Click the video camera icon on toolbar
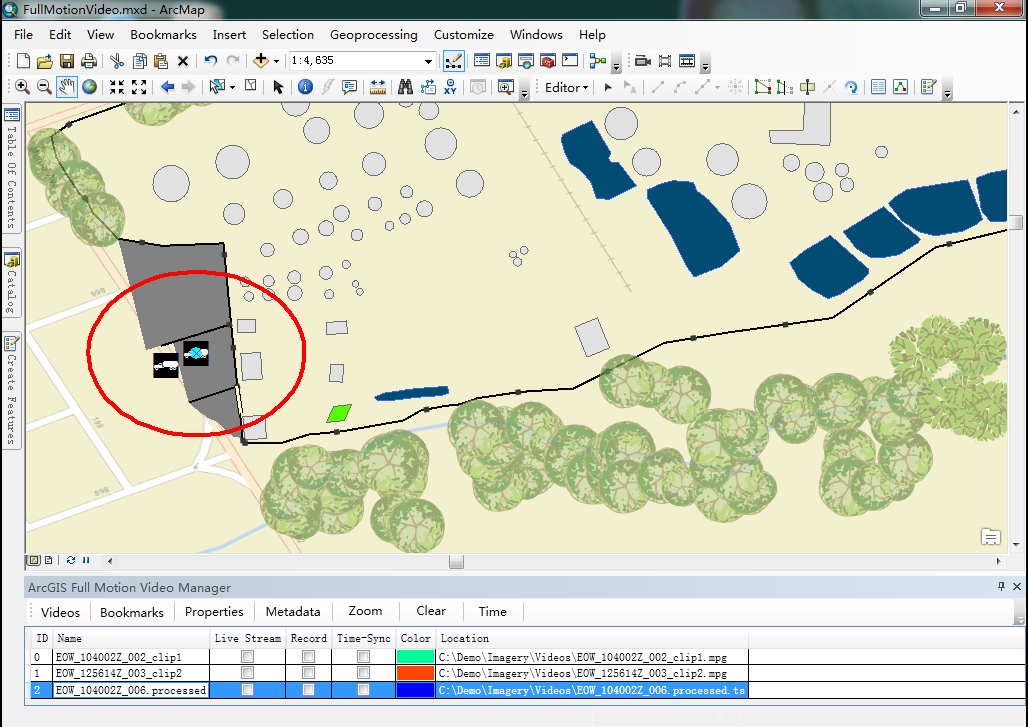Image resolution: width=1028 pixels, height=727 pixels. pos(642,61)
